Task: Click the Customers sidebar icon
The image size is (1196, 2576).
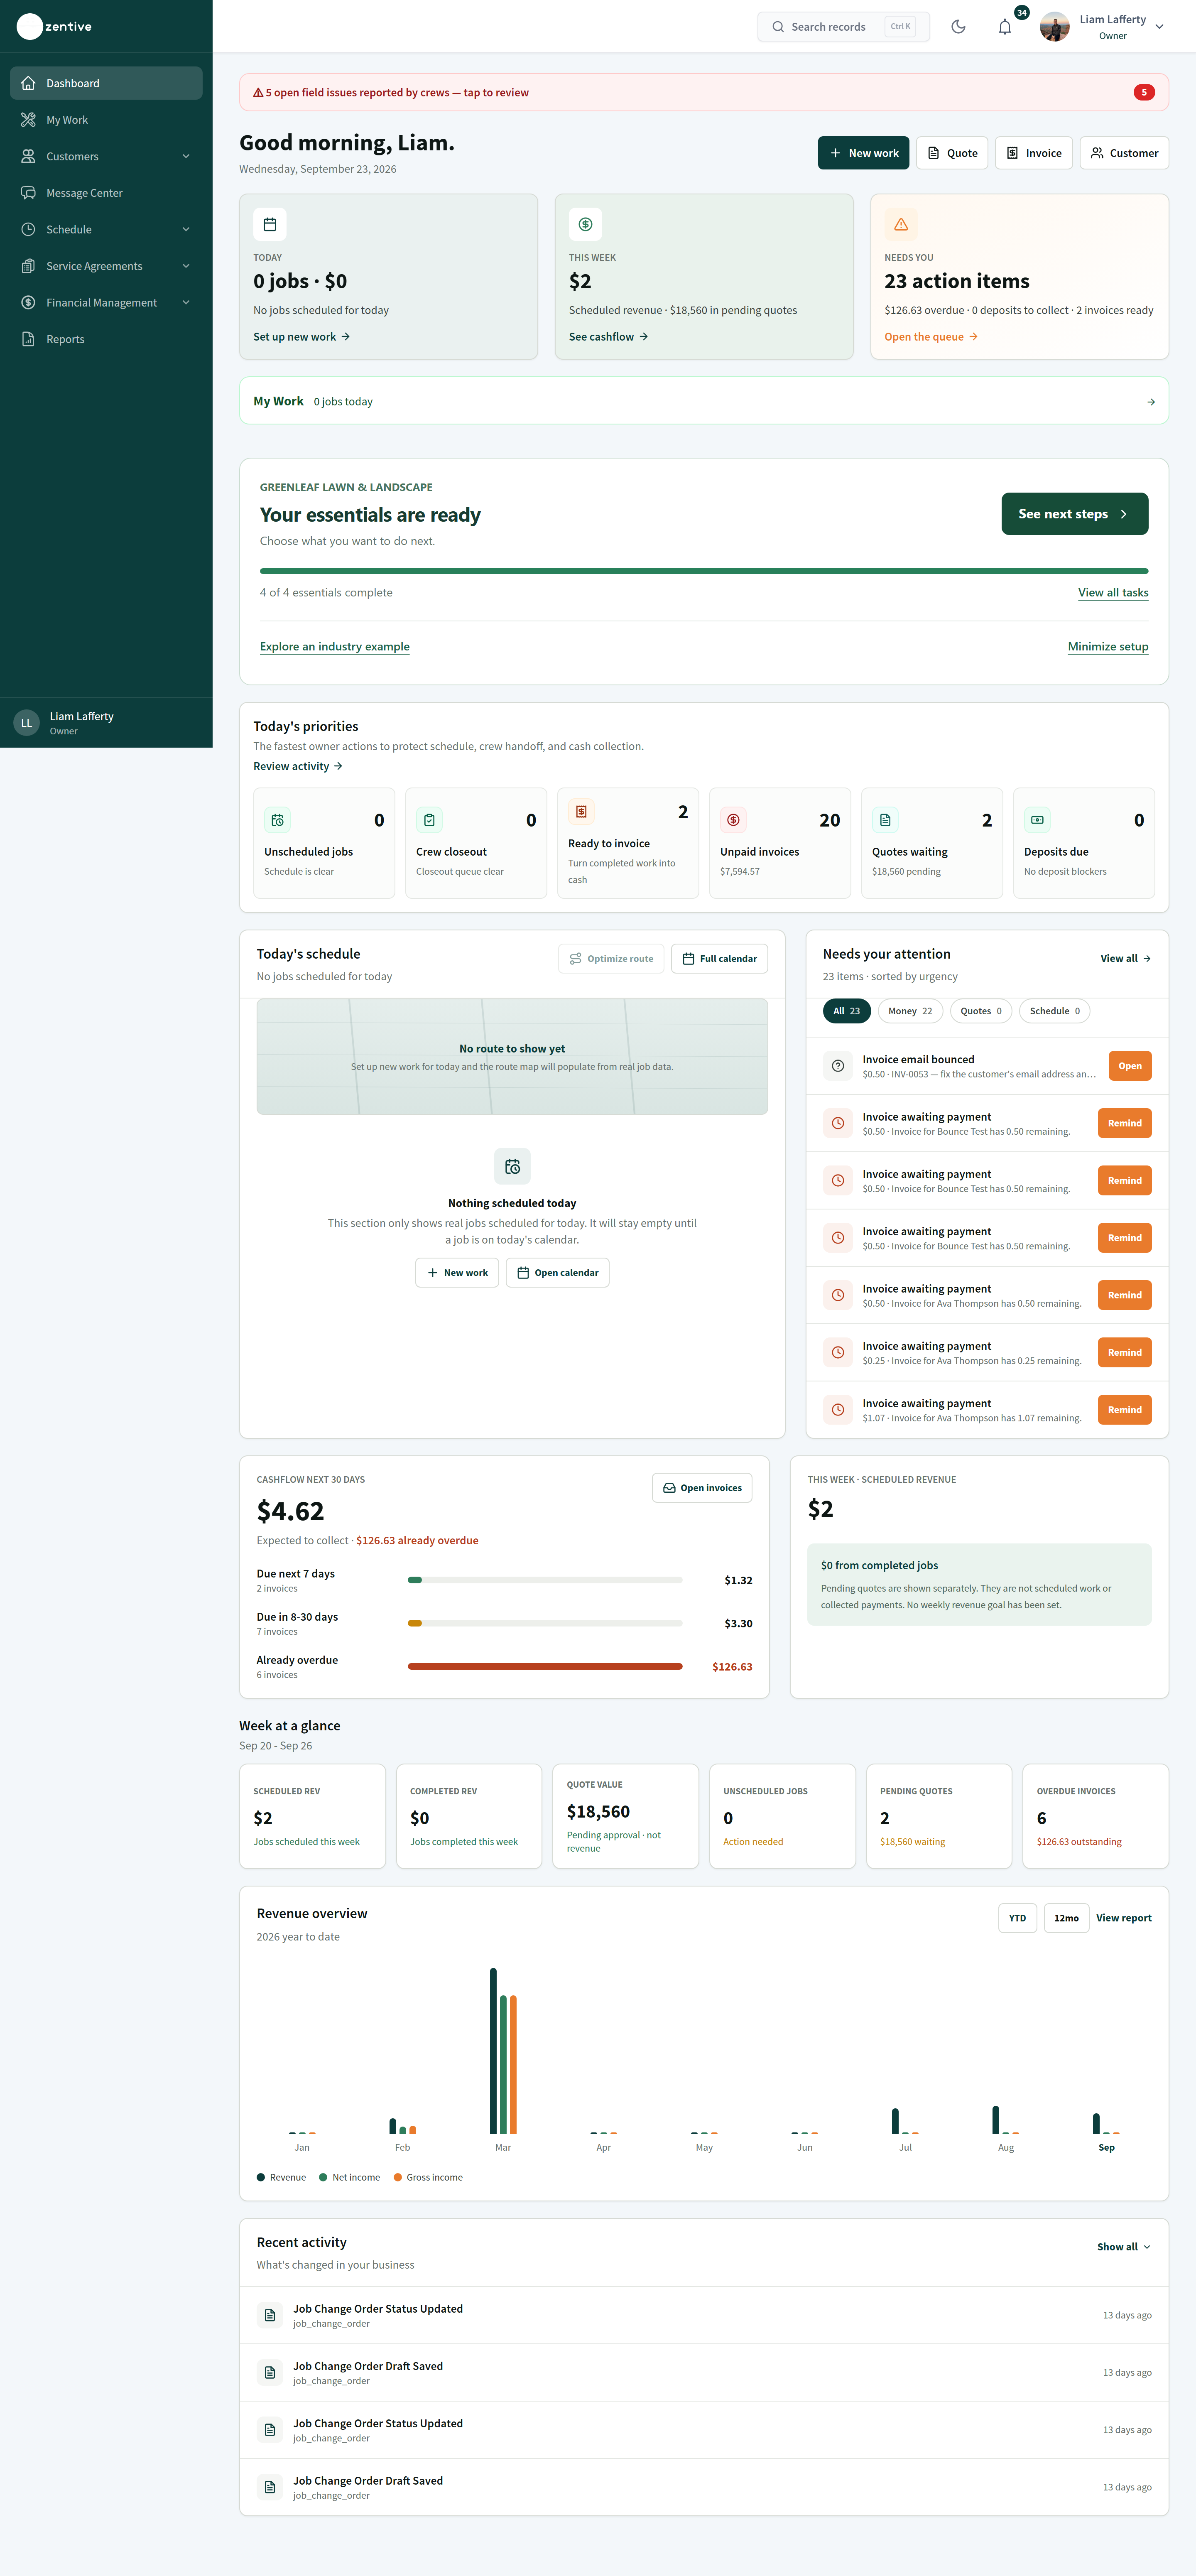Action: 28,156
